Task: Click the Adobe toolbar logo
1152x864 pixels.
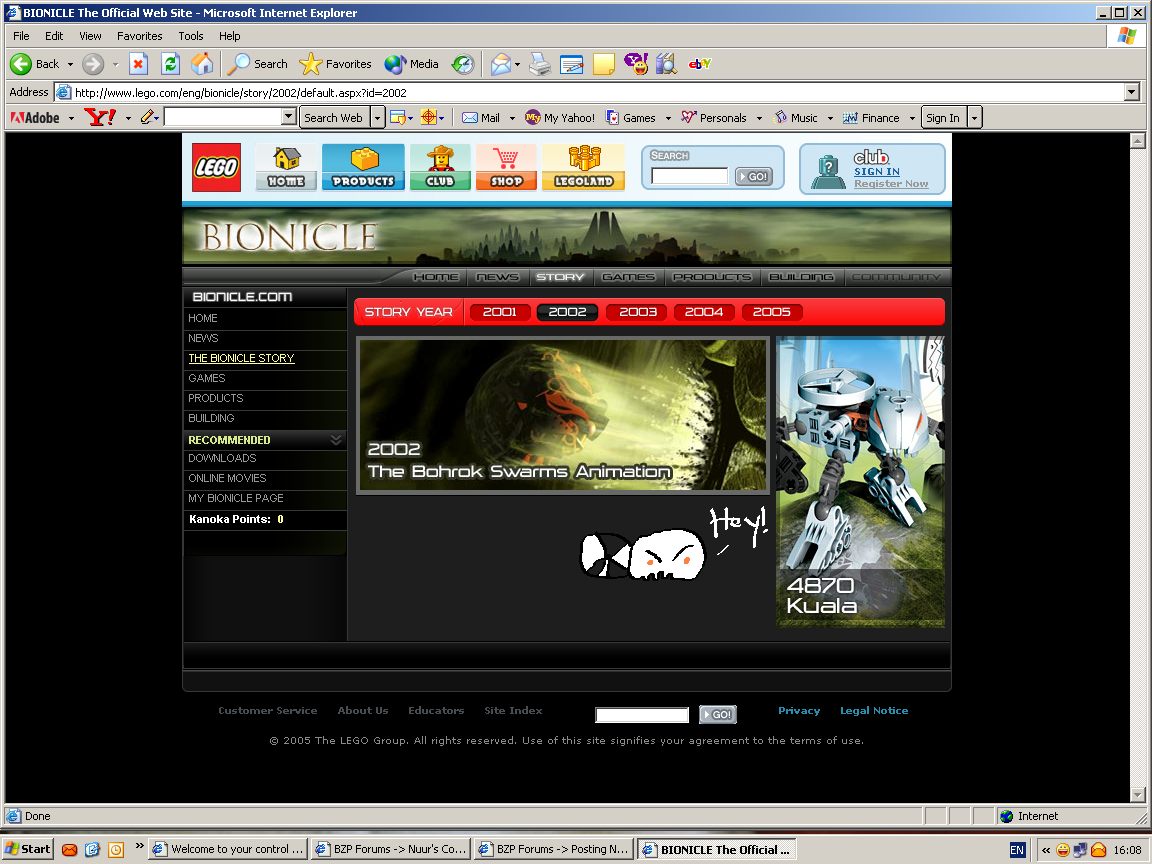Action: pos(35,118)
